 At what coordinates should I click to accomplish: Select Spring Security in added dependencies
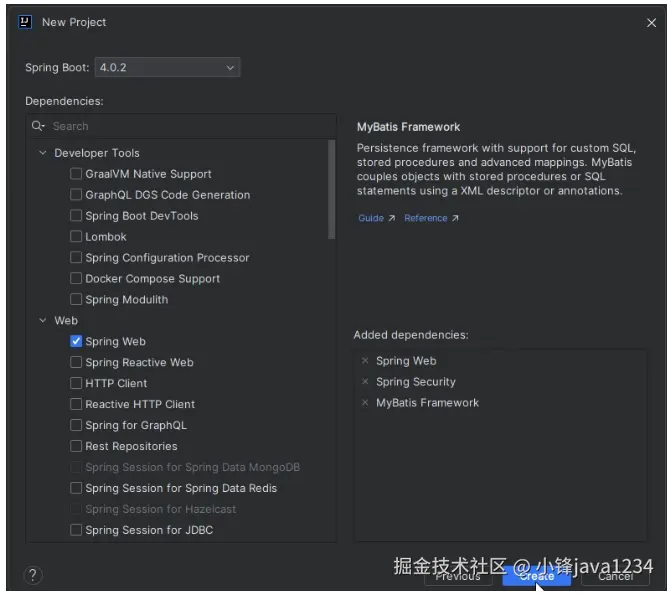tap(416, 381)
